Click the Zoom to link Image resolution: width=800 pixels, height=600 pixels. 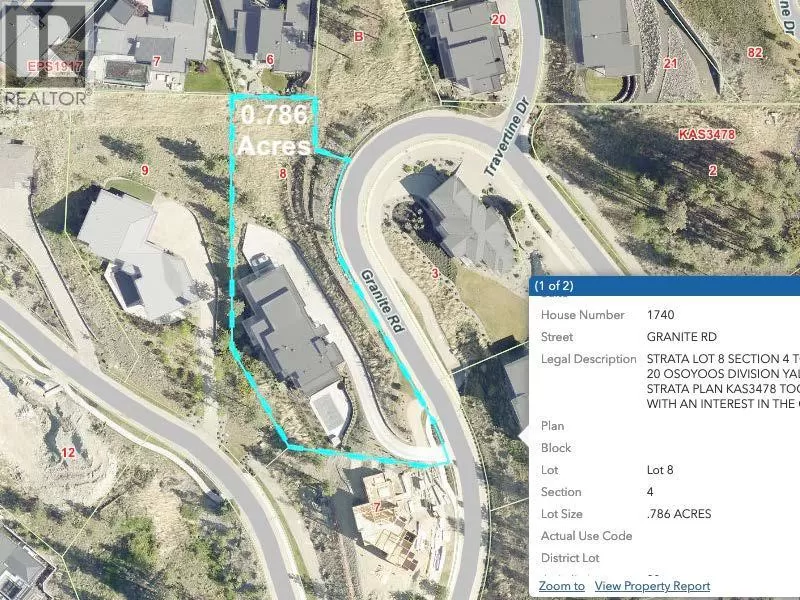pyautogui.click(x=562, y=586)
